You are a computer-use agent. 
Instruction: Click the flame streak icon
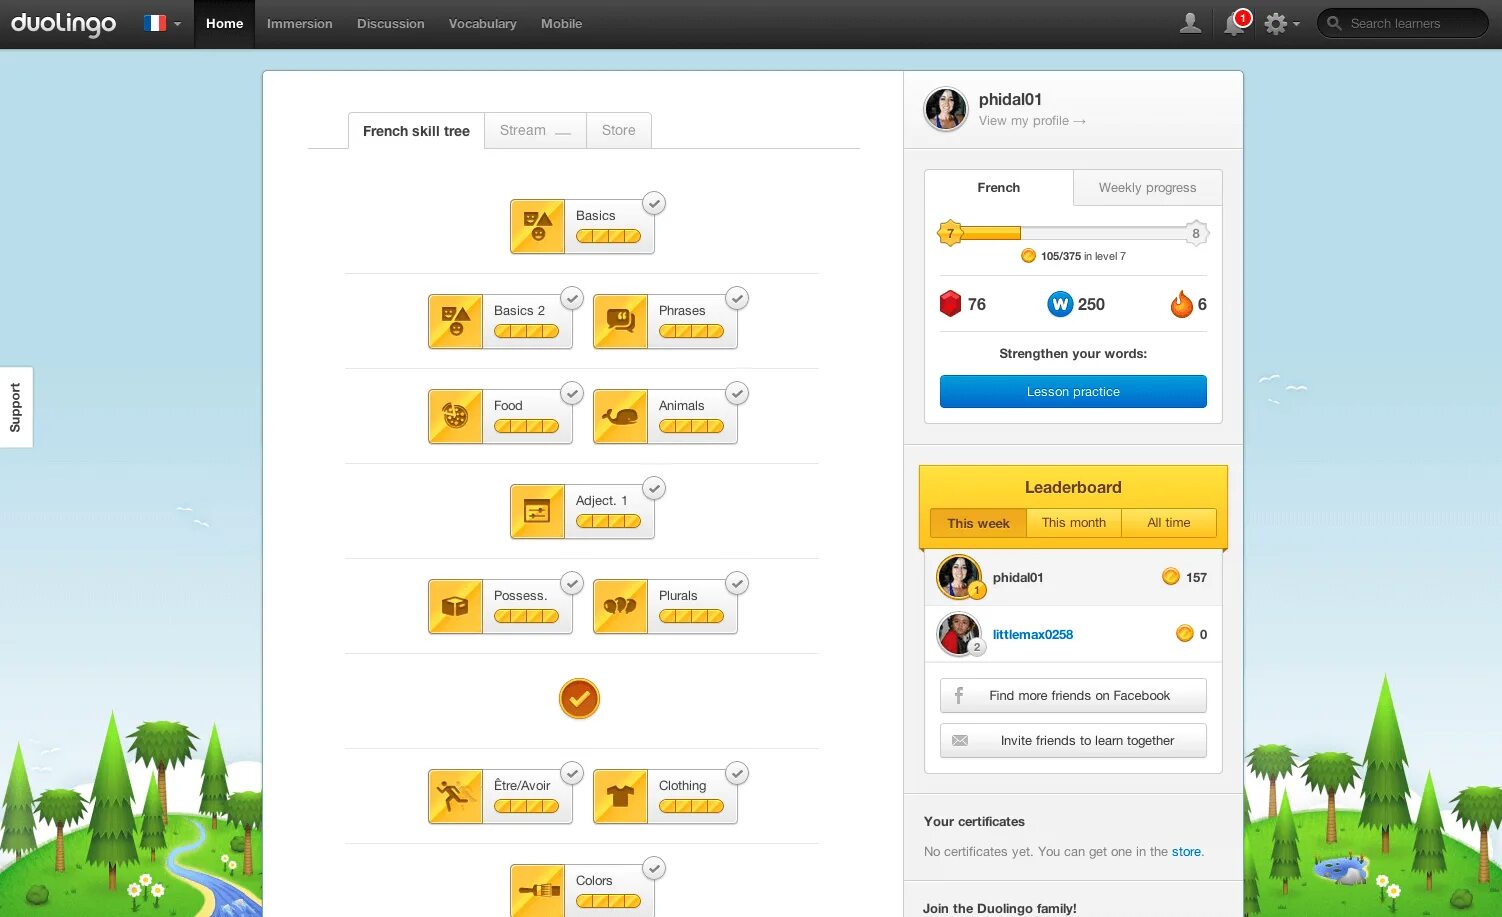1182,304
